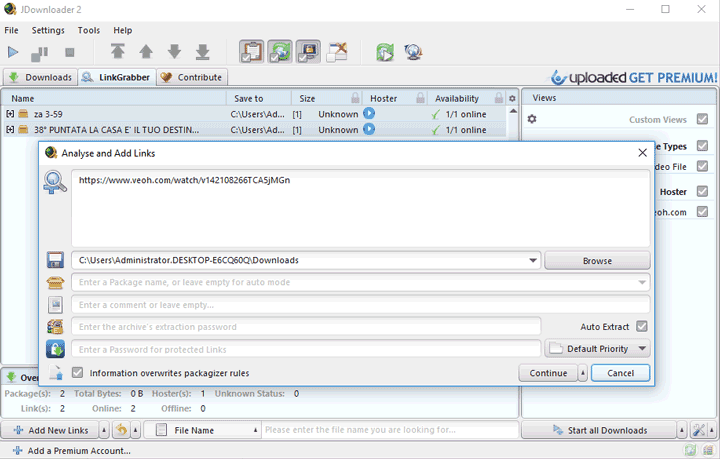This screenshot has height=459, width=720.
Task: Open the save path dropdown arrow
Action: [533, 260]
